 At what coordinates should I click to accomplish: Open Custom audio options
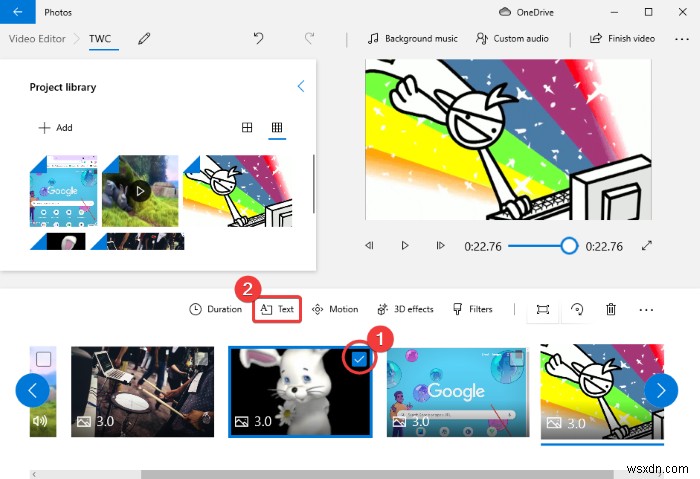512,38
